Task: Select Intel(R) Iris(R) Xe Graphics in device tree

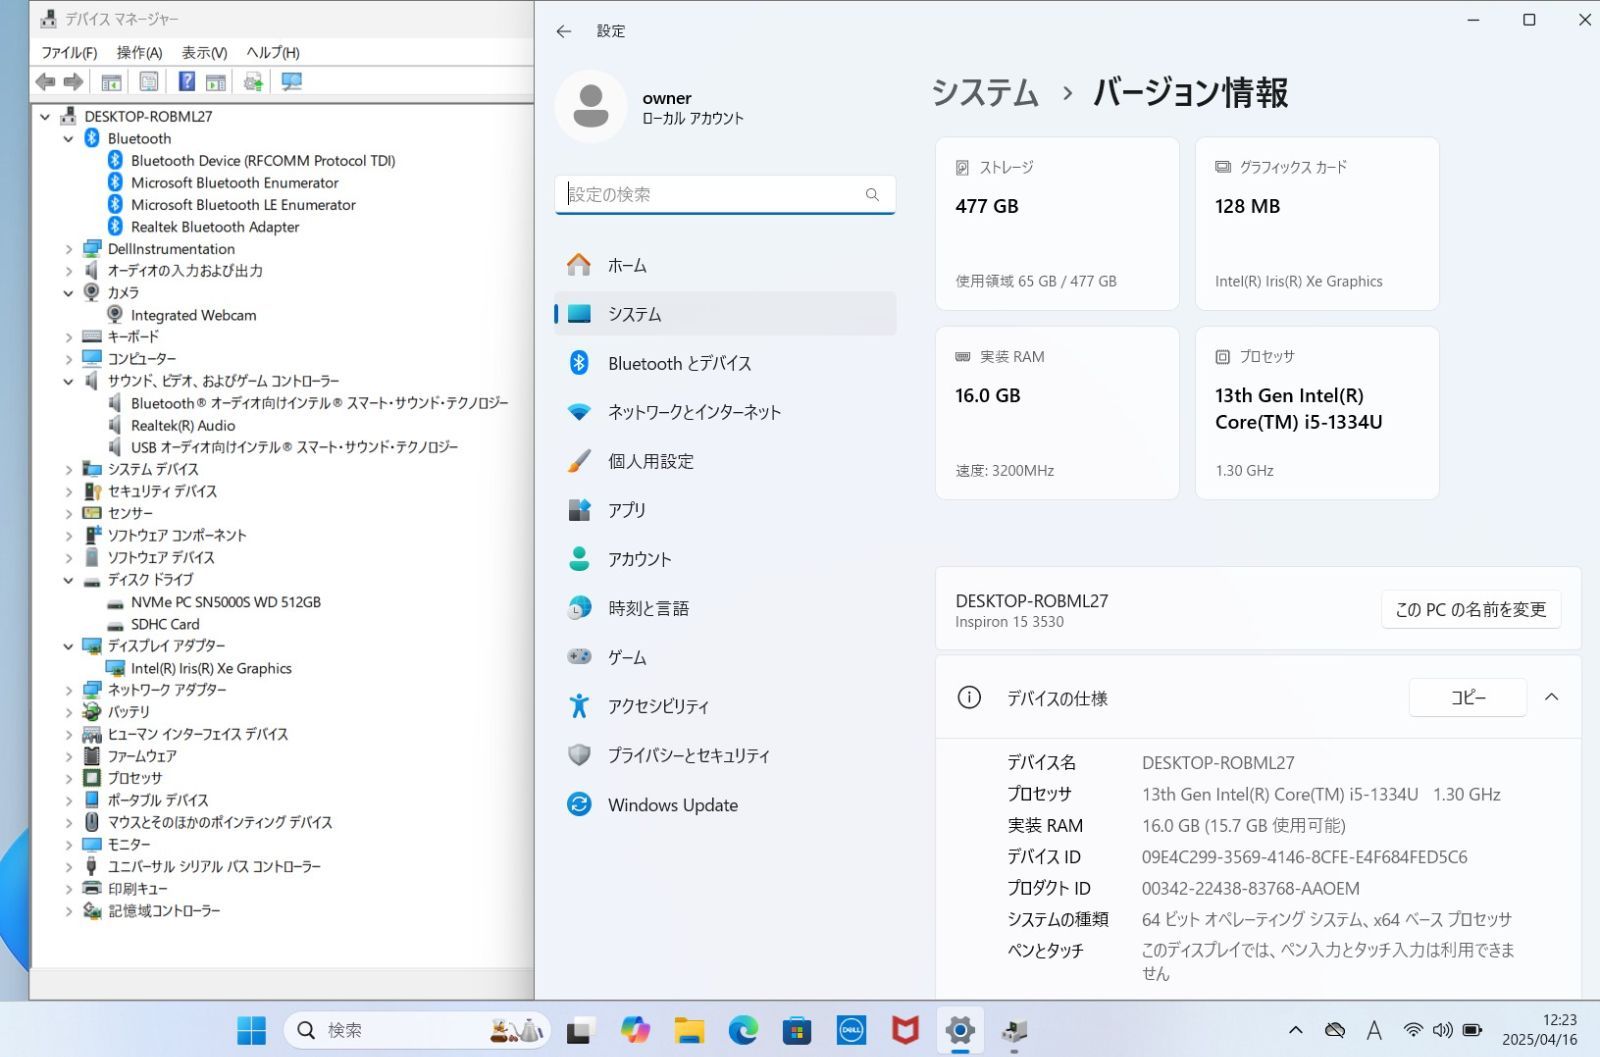Action: (x=211, y=668)
